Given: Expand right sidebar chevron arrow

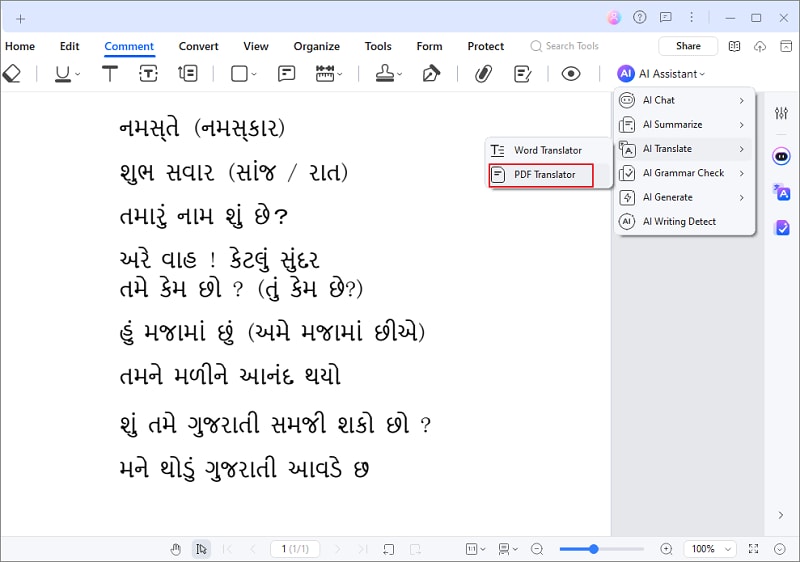Looking at the screenshot, I should tap(781, 515).
